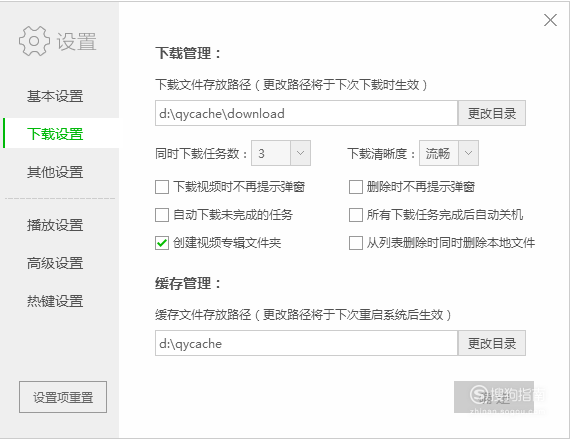
Task: Click the download path input field
Action: pos(306,113)
